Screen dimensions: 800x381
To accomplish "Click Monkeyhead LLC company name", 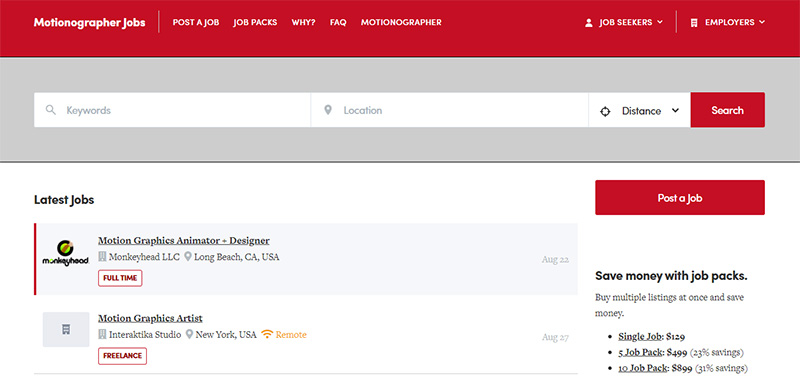I will click(144, 257).
